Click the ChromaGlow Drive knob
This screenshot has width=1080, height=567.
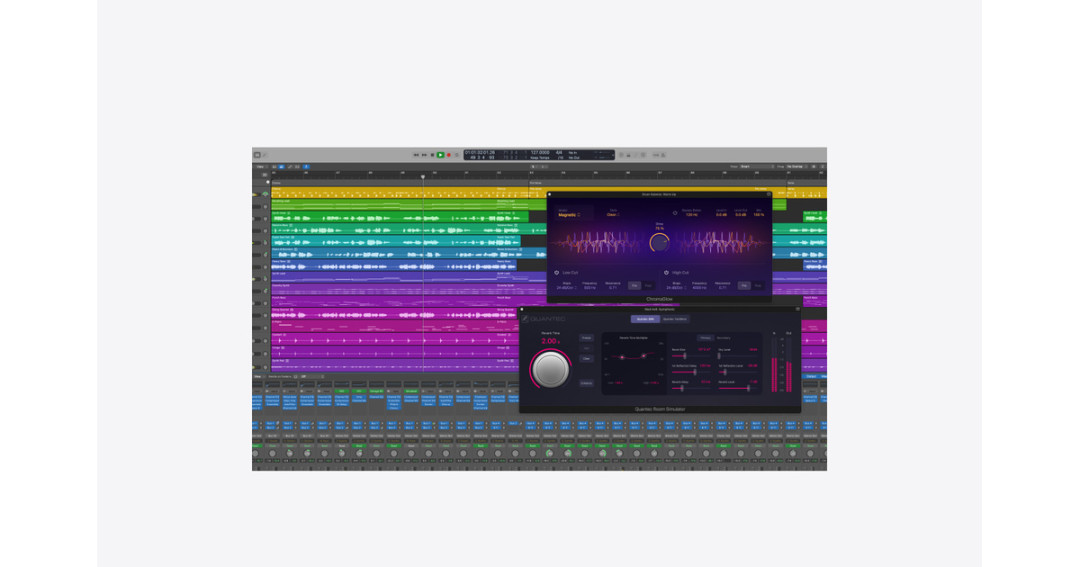pos(660,243)
